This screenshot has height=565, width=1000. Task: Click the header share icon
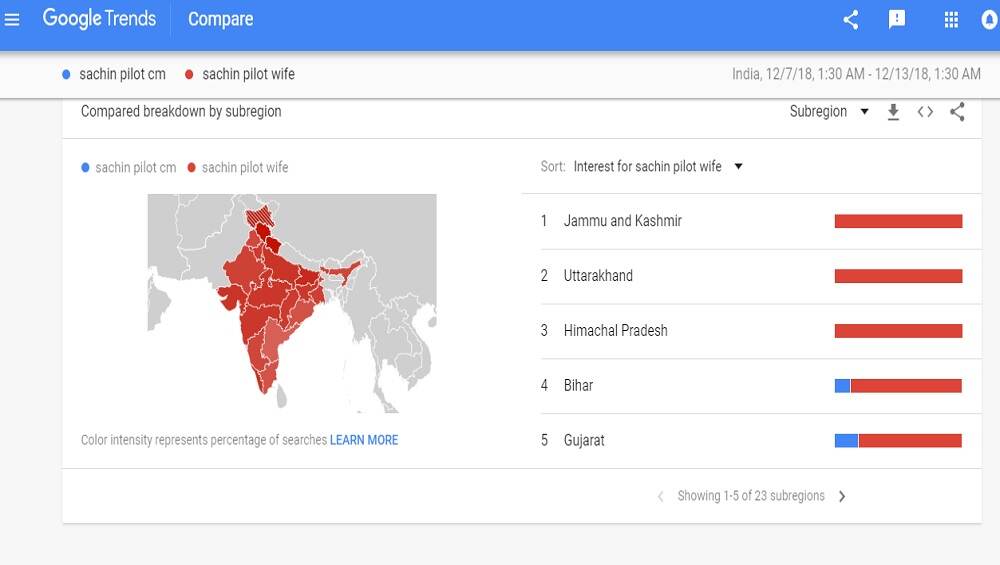pos(851,20)
